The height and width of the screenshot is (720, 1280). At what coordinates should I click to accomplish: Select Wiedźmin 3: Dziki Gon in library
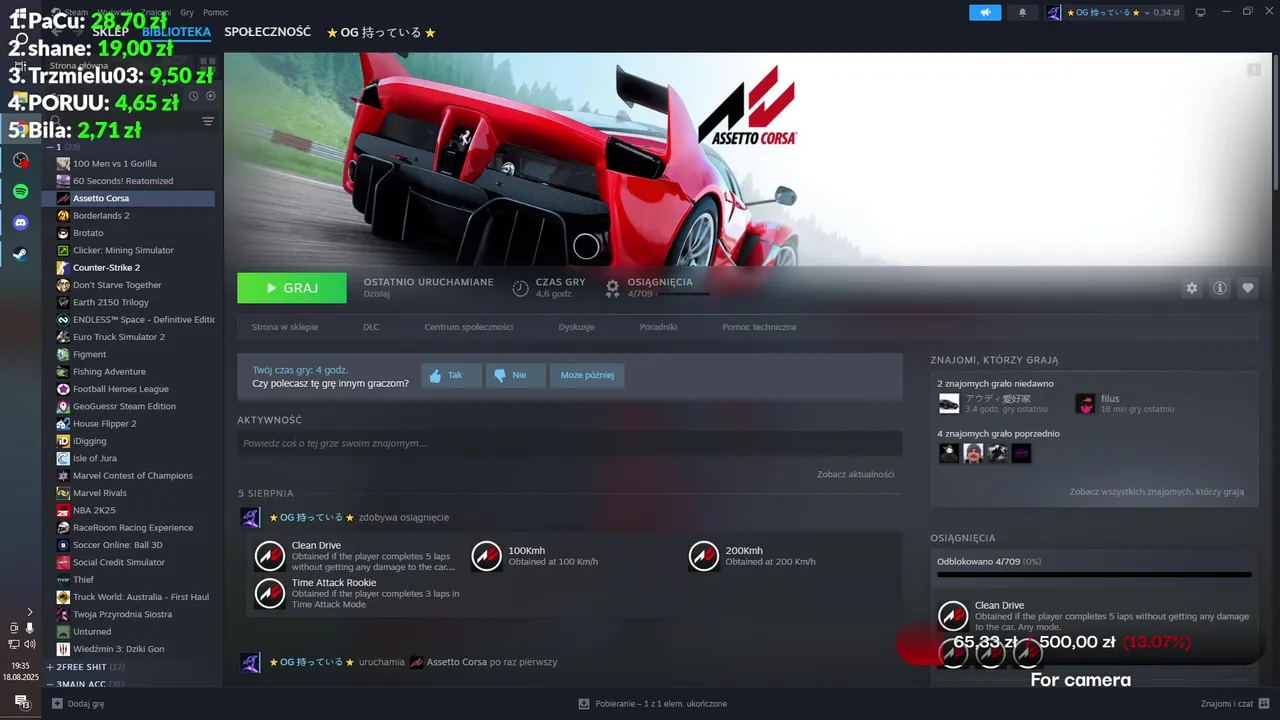118,649
